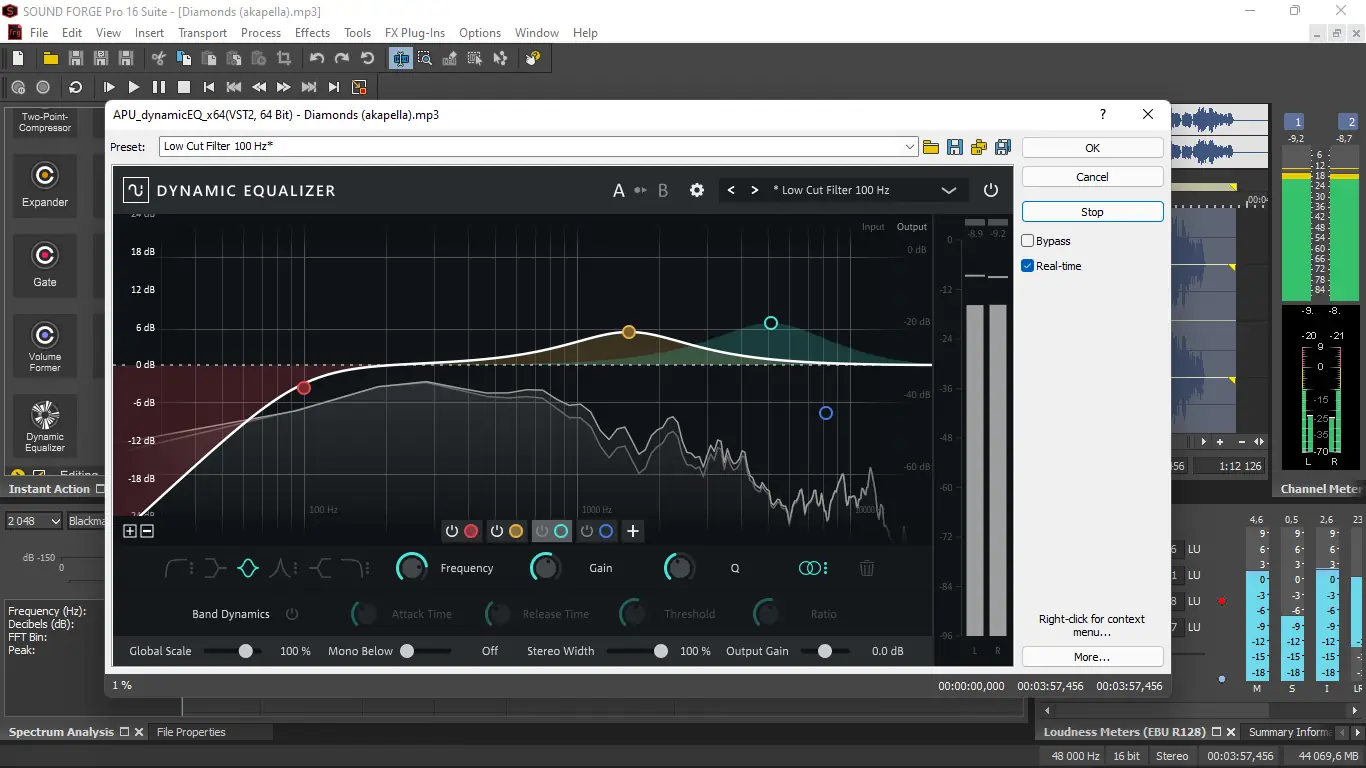Click the Global Scale slider handle
Image resolution: width=1366 pixels, height=768 pixels.
point(245,651)
